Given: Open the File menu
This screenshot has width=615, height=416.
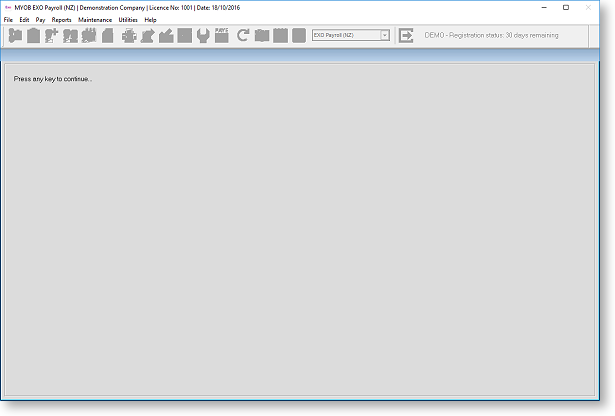Looking at the screenshot, I should 8,20.
